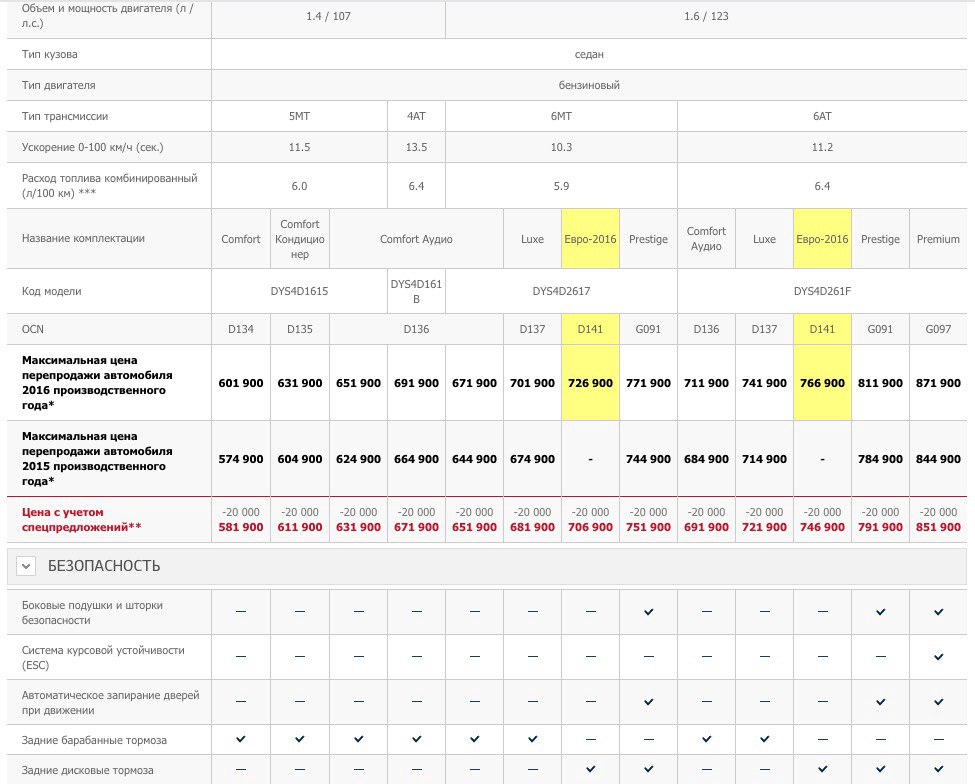
Task: Click the special offer price 581 900
Action: tap(241, 527)
